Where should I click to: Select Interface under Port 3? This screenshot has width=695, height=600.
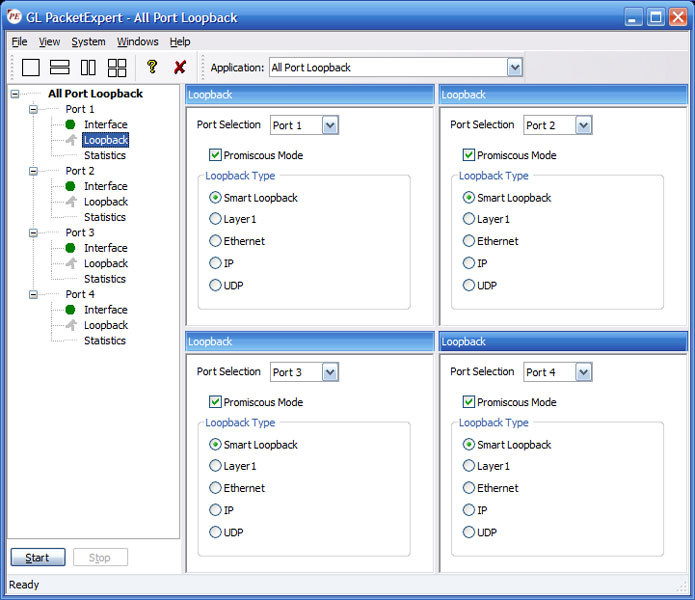coord(105,248)
